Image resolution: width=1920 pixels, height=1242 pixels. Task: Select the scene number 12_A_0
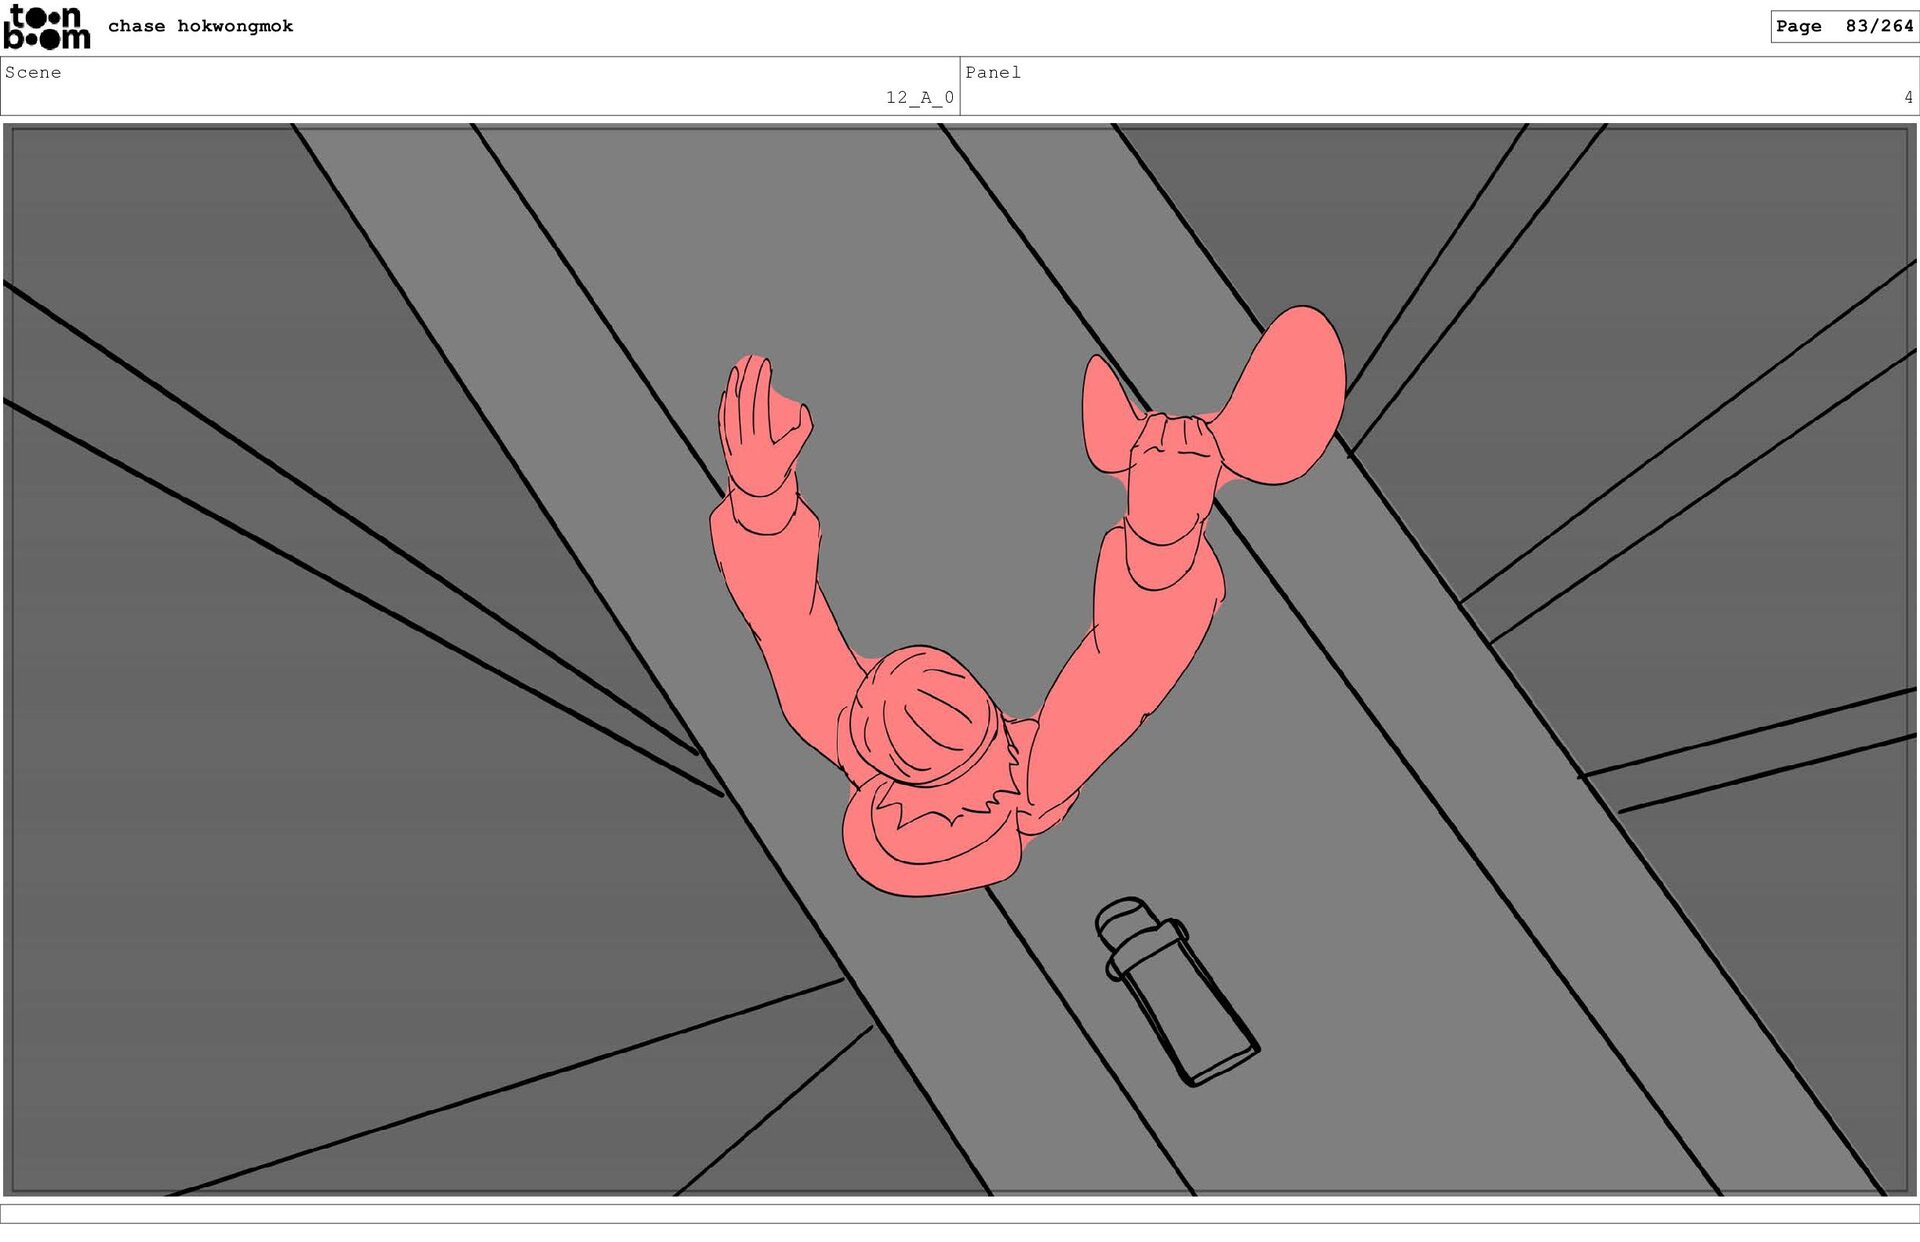919,97
